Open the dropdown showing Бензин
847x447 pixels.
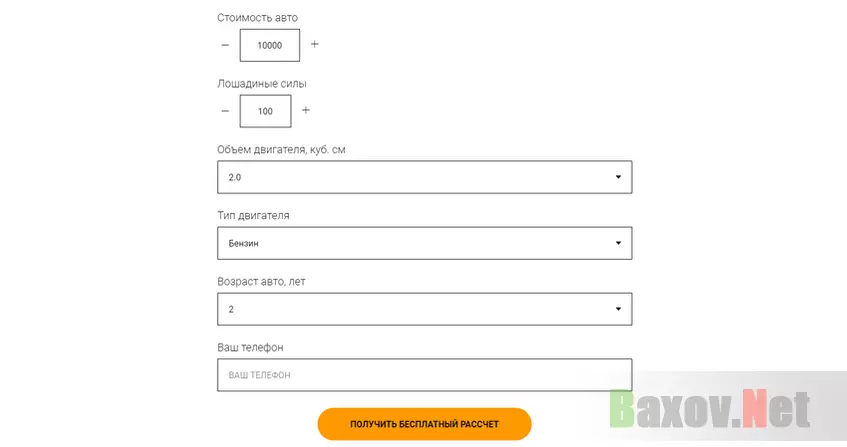(425, 243)
